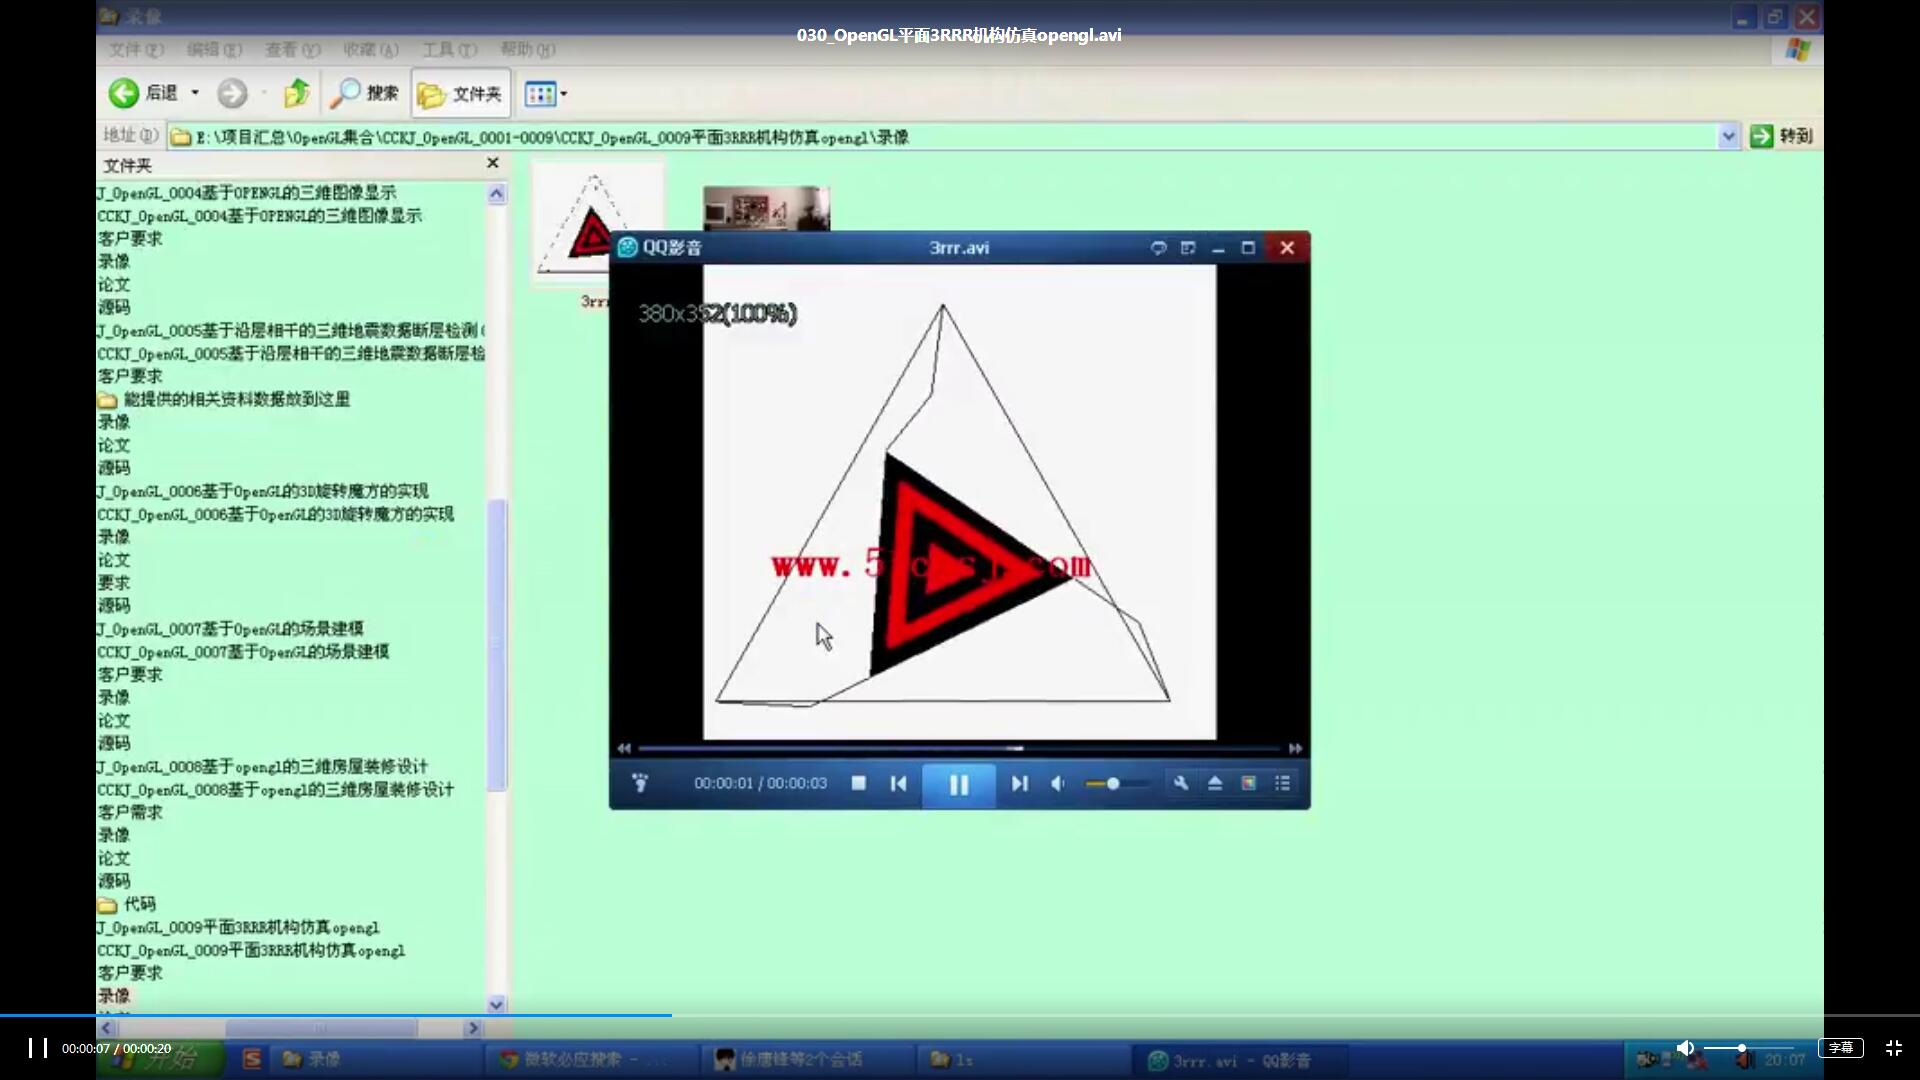Click the QQ影音 logo menu icon
This screenshot has height=1080, width=1920.
tap(628, 247)
